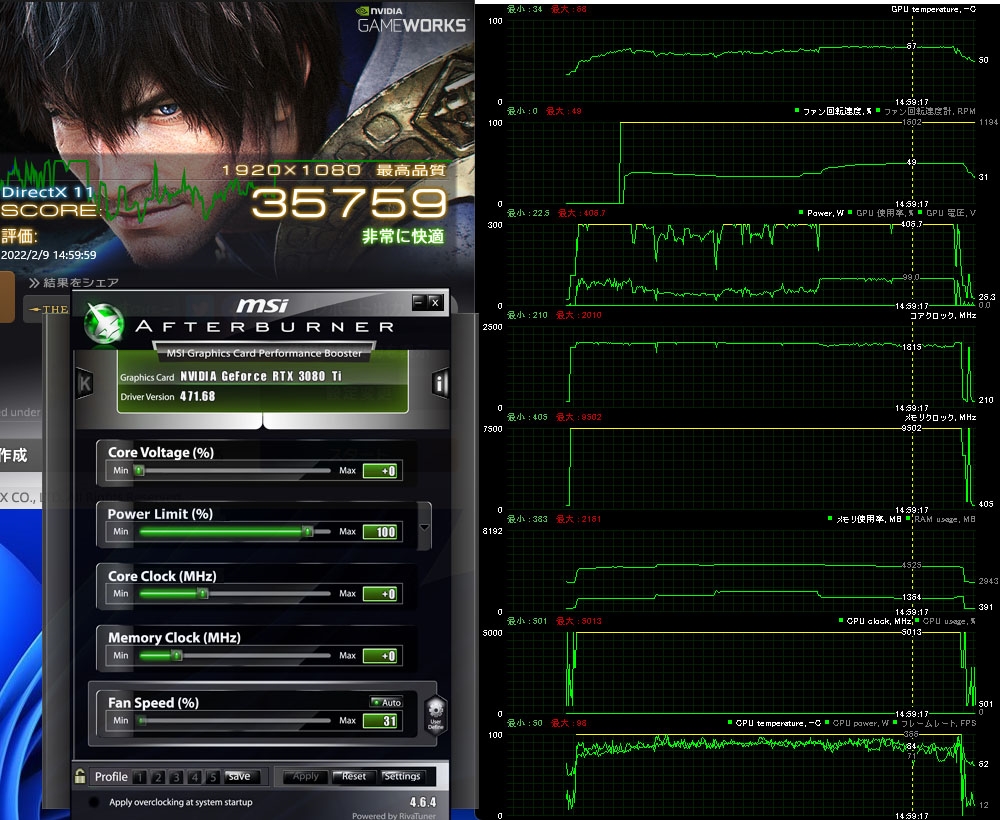Click the memory clock graph in monitor
This screenshot has height=820, width=1000.
click(x=740, y=469)
